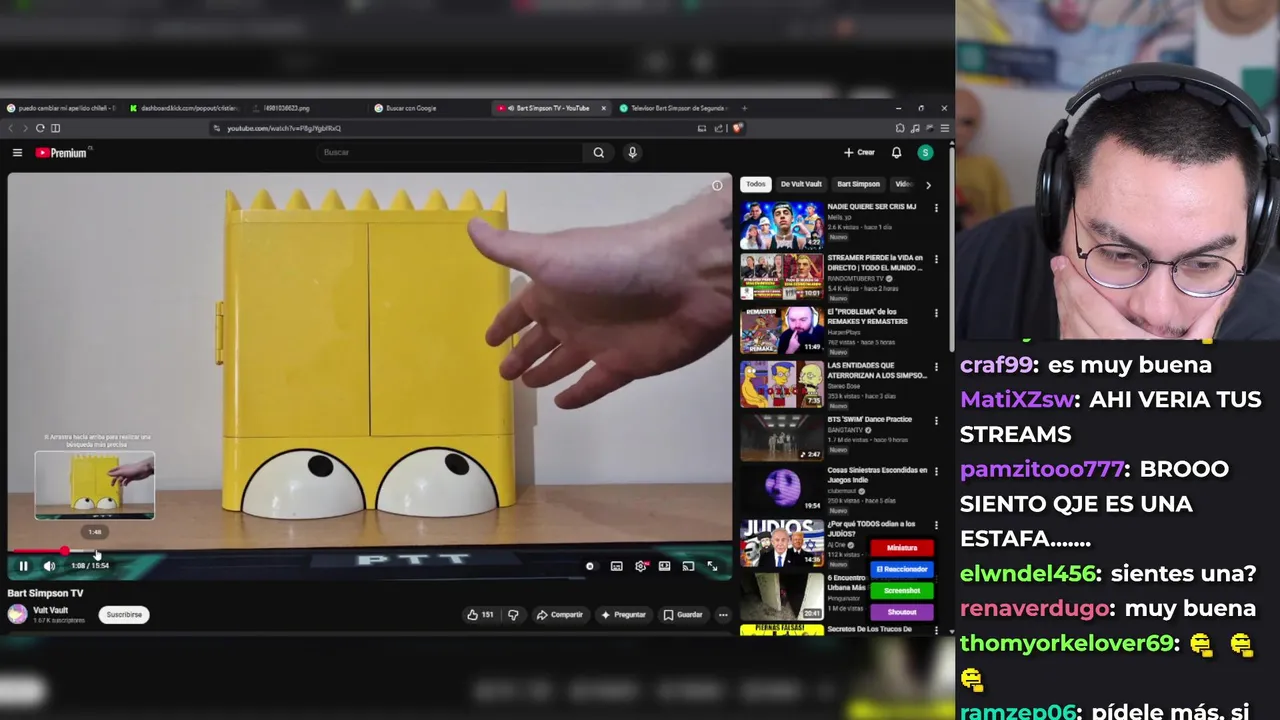Go to the YouTube Premium home logo

(x=62, y=153)
